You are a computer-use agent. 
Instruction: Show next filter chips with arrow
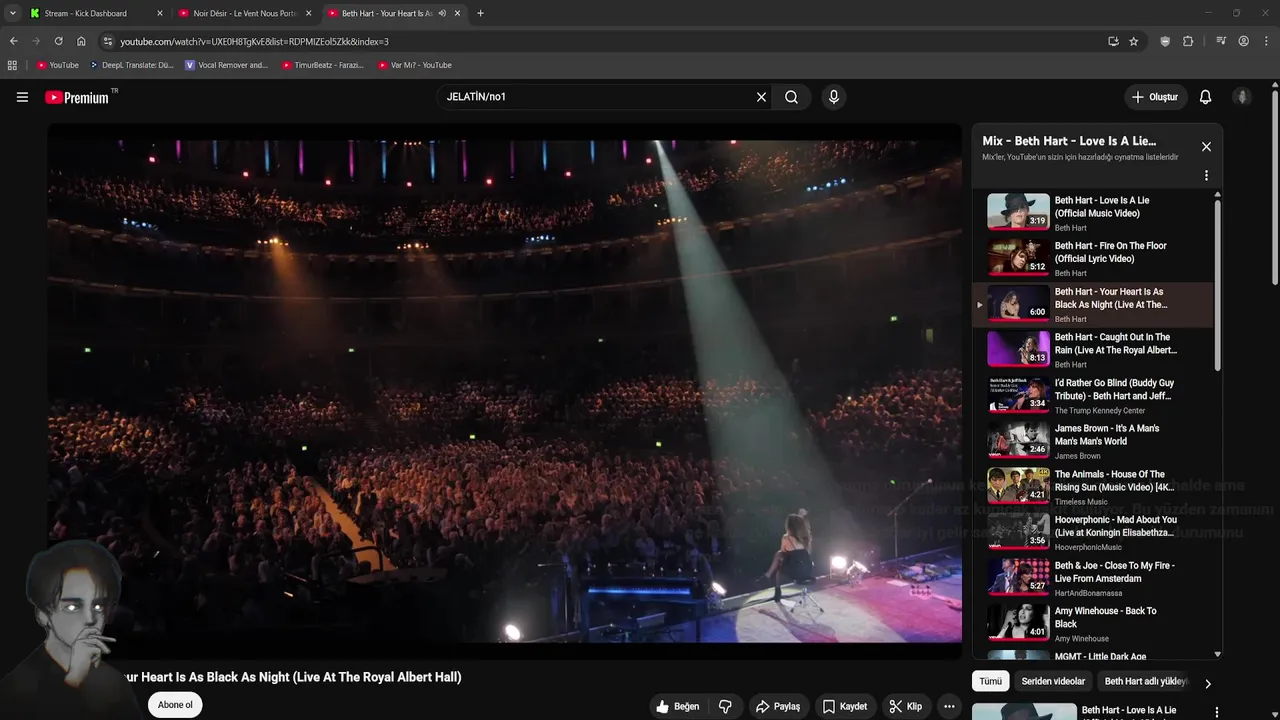pos(1207,684)
